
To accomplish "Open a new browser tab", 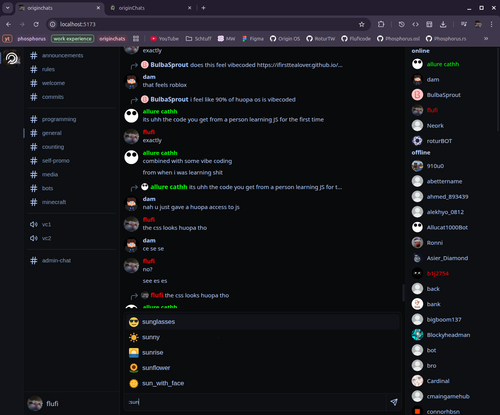I will click(203, 8).
